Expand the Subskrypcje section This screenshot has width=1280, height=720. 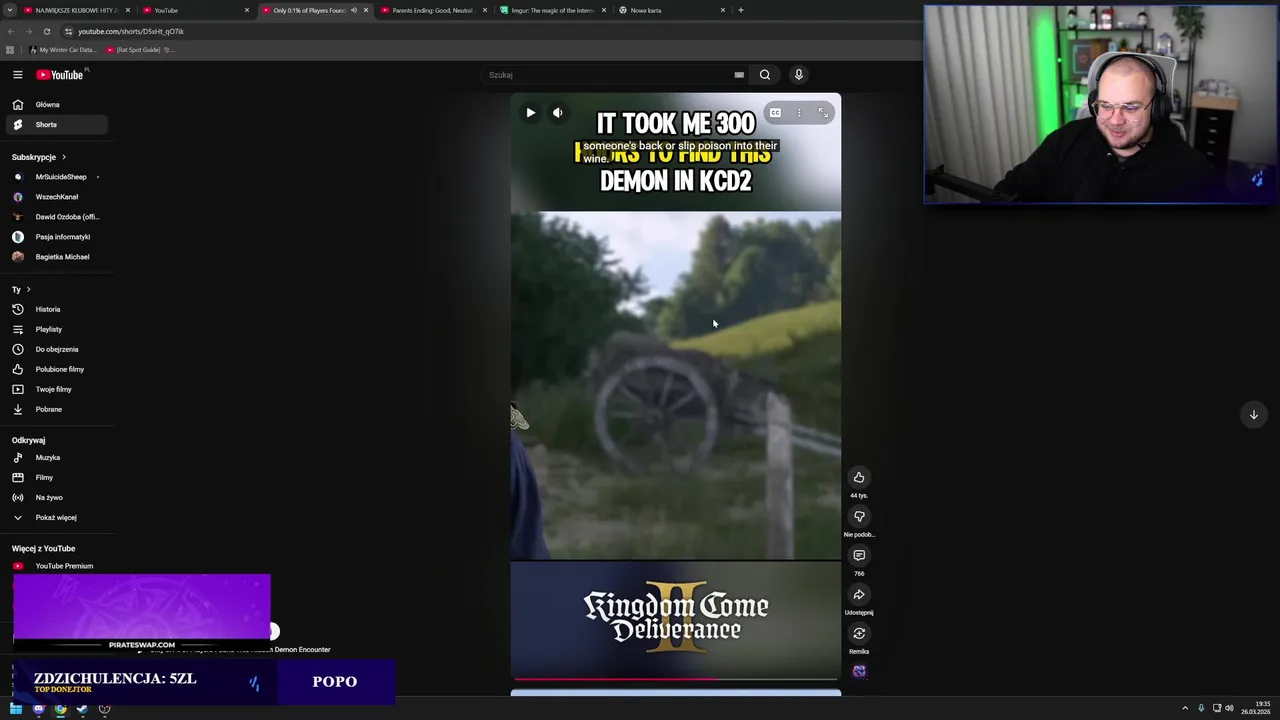tap(39, 157)
